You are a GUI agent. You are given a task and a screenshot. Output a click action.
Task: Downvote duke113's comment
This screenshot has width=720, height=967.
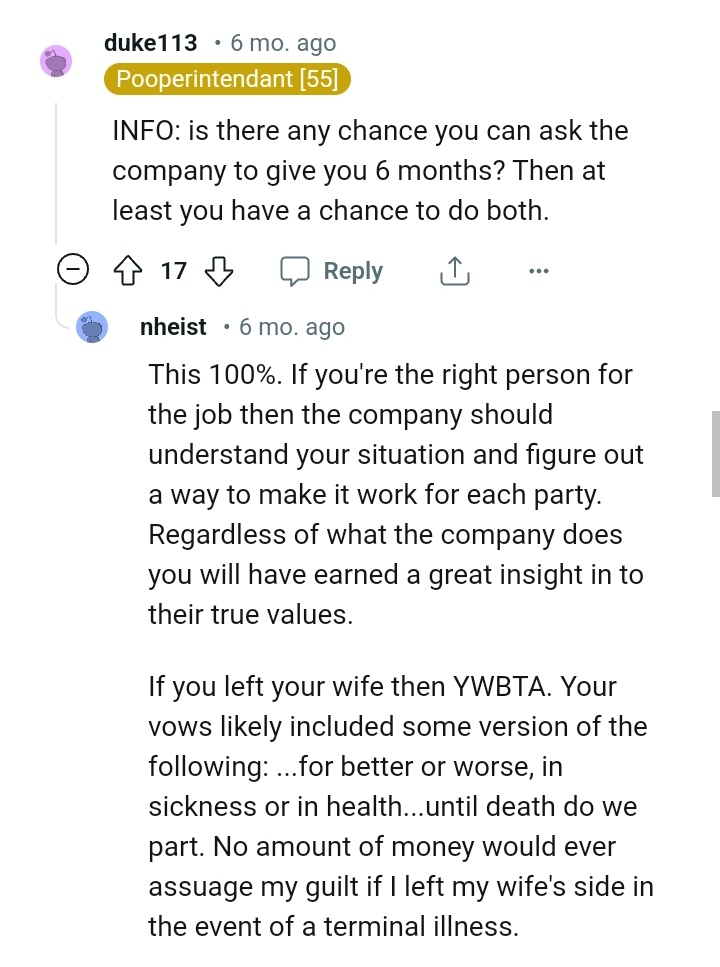(218, 270)
